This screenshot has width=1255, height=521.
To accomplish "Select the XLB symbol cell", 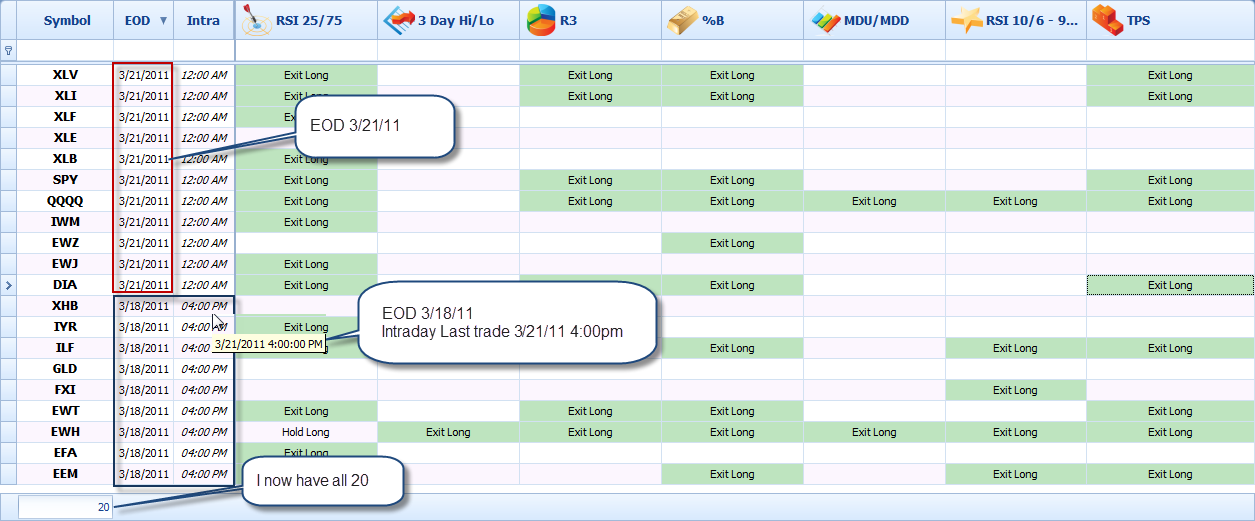I will (65, 159).
